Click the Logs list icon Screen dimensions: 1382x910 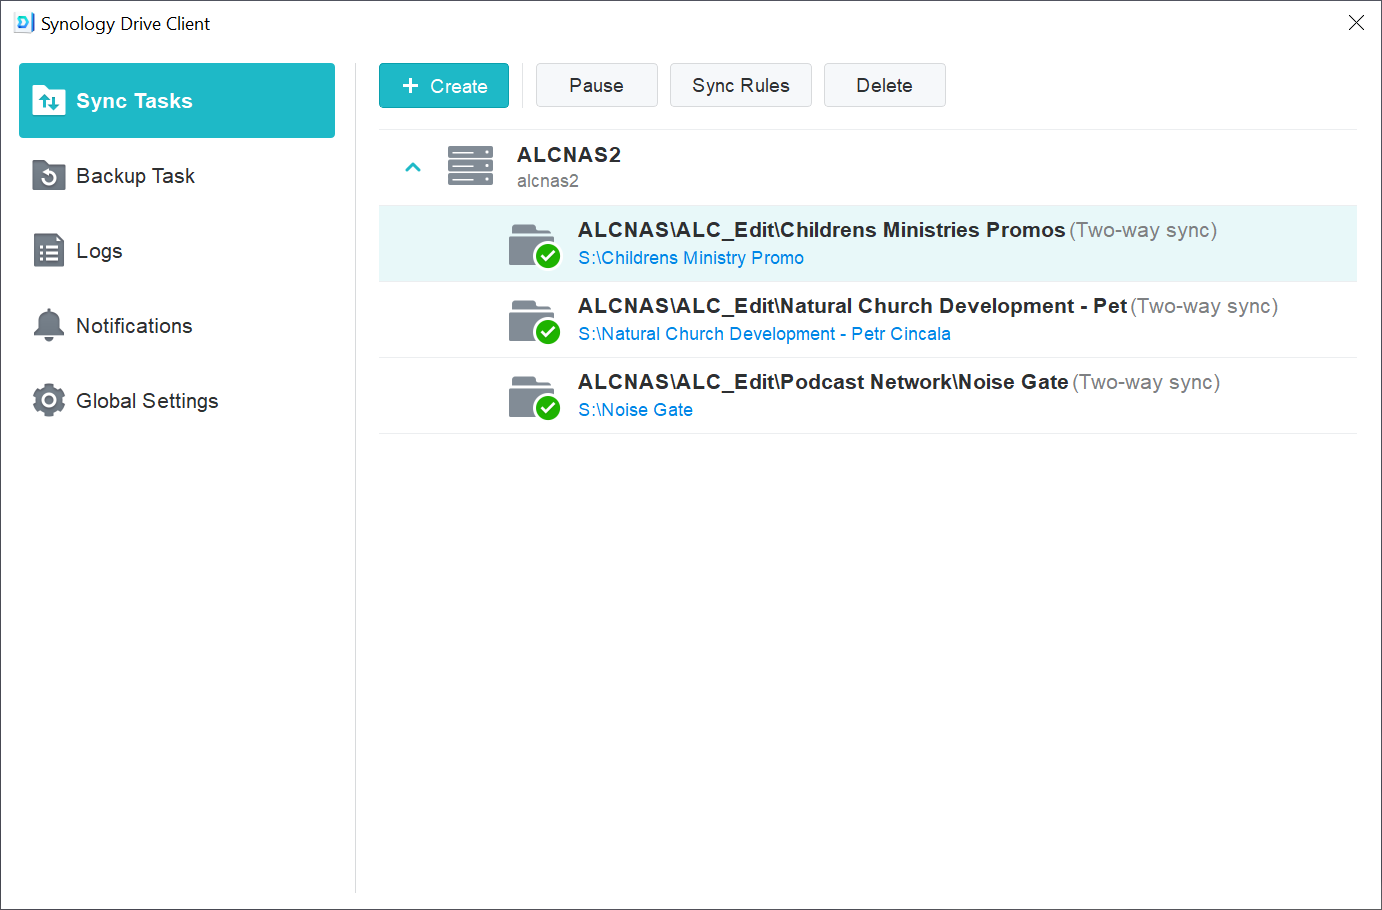(49, 251)
